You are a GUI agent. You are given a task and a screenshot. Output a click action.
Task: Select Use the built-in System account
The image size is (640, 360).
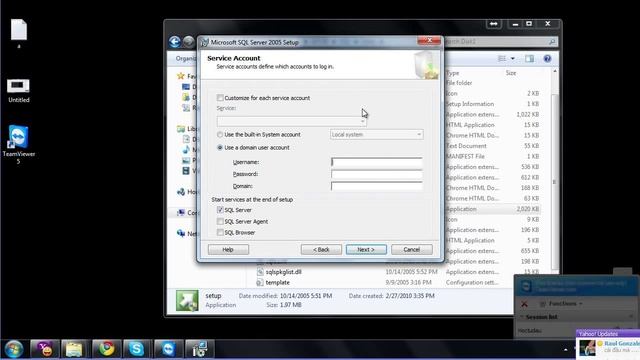[220, 135]
